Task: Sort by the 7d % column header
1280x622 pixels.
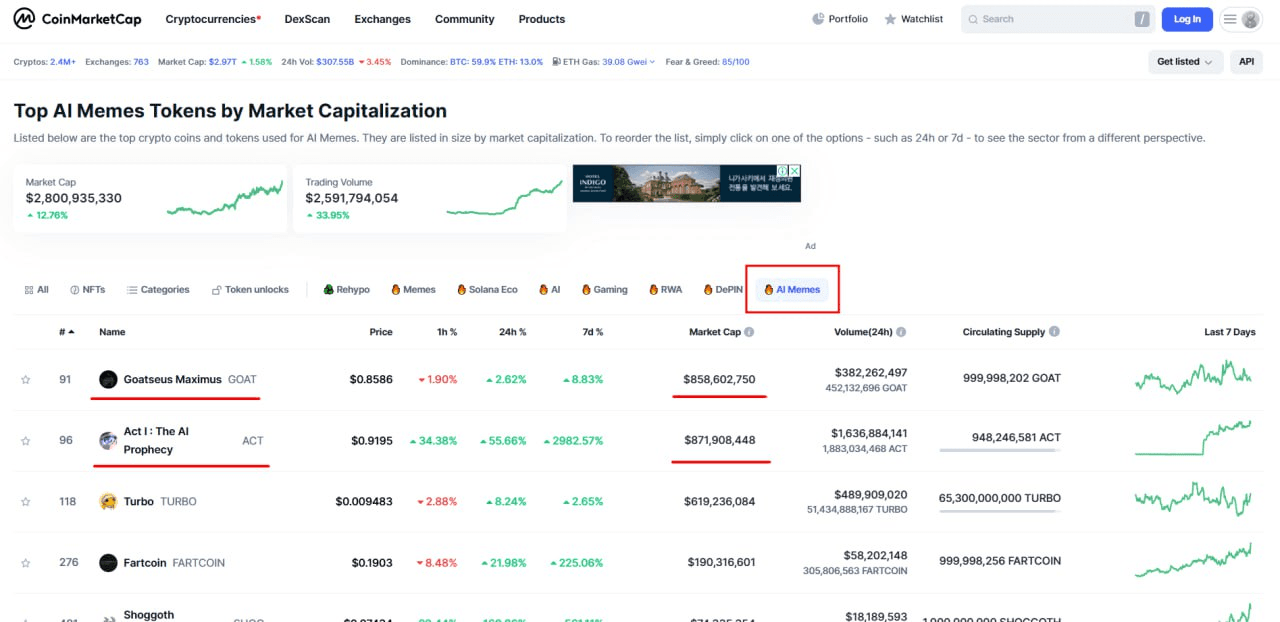Action: coord(592,332)
